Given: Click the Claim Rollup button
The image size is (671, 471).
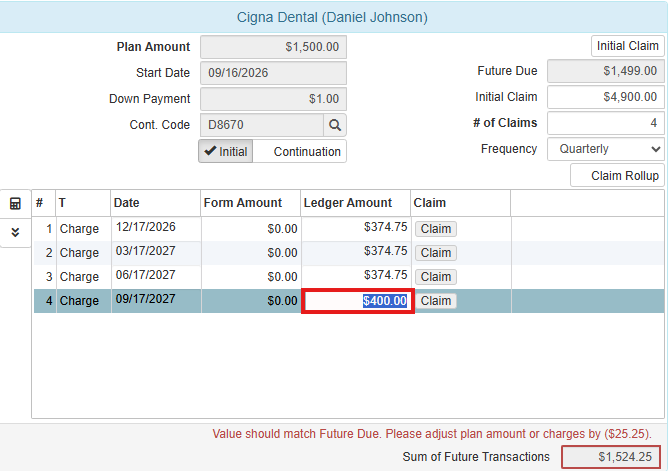Looking at the screenshot, I should coord(618,175).
